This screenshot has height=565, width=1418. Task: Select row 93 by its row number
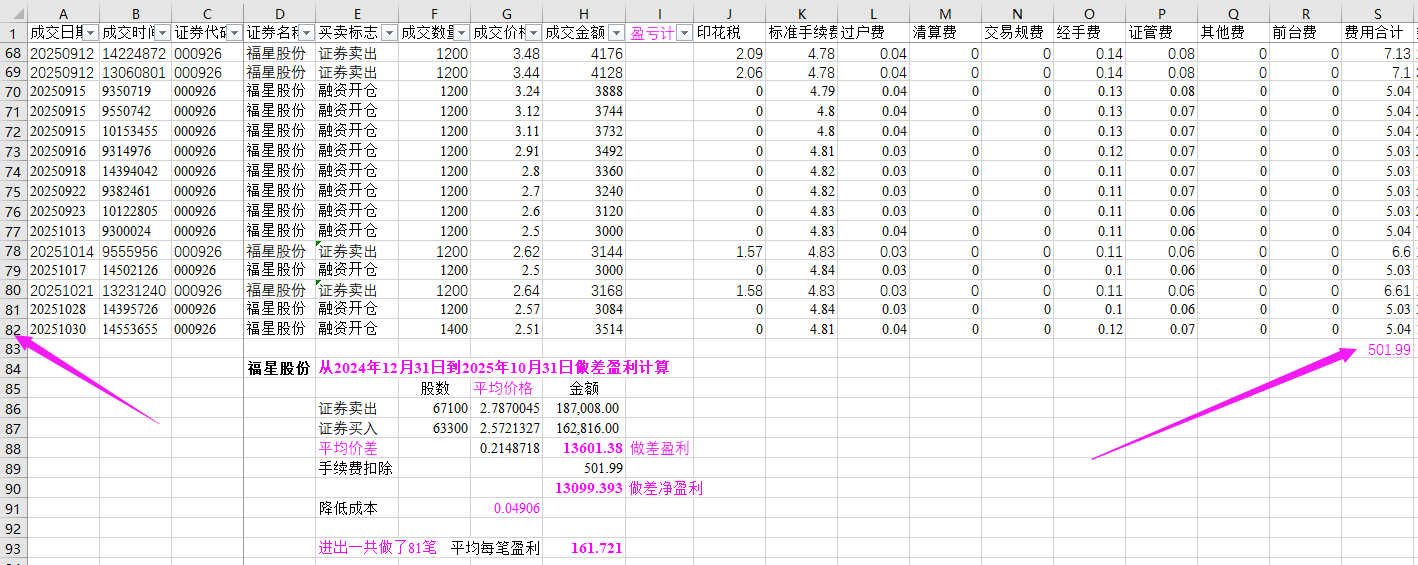tap(13, 548)
